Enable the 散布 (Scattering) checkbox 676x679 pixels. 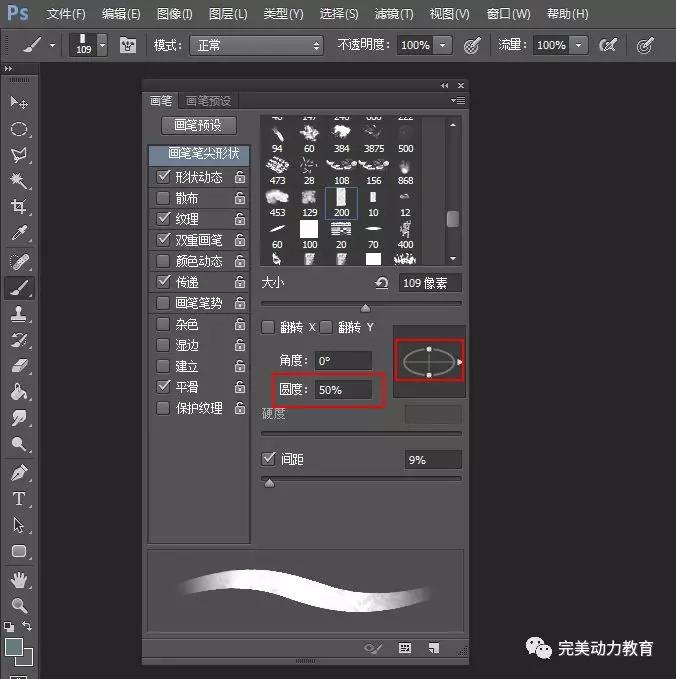tap(164, 198)
